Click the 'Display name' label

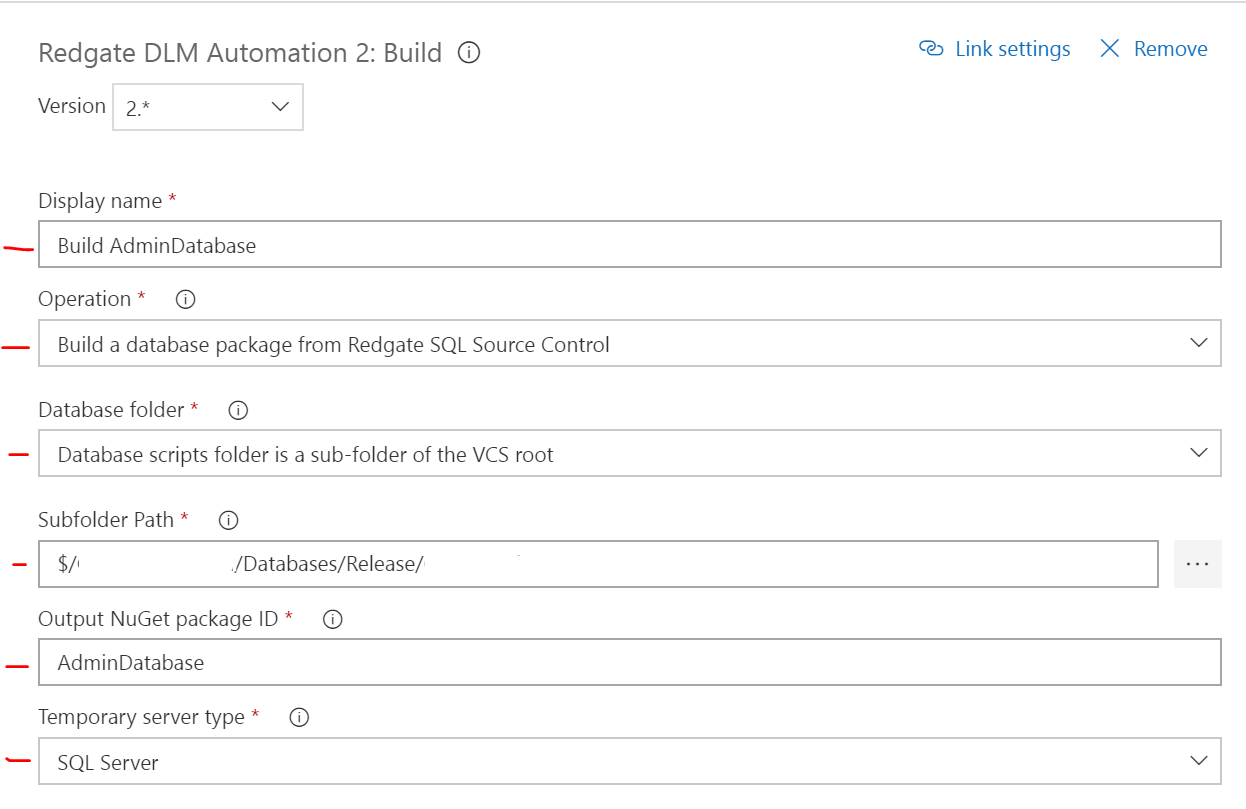tap(100, 201)
